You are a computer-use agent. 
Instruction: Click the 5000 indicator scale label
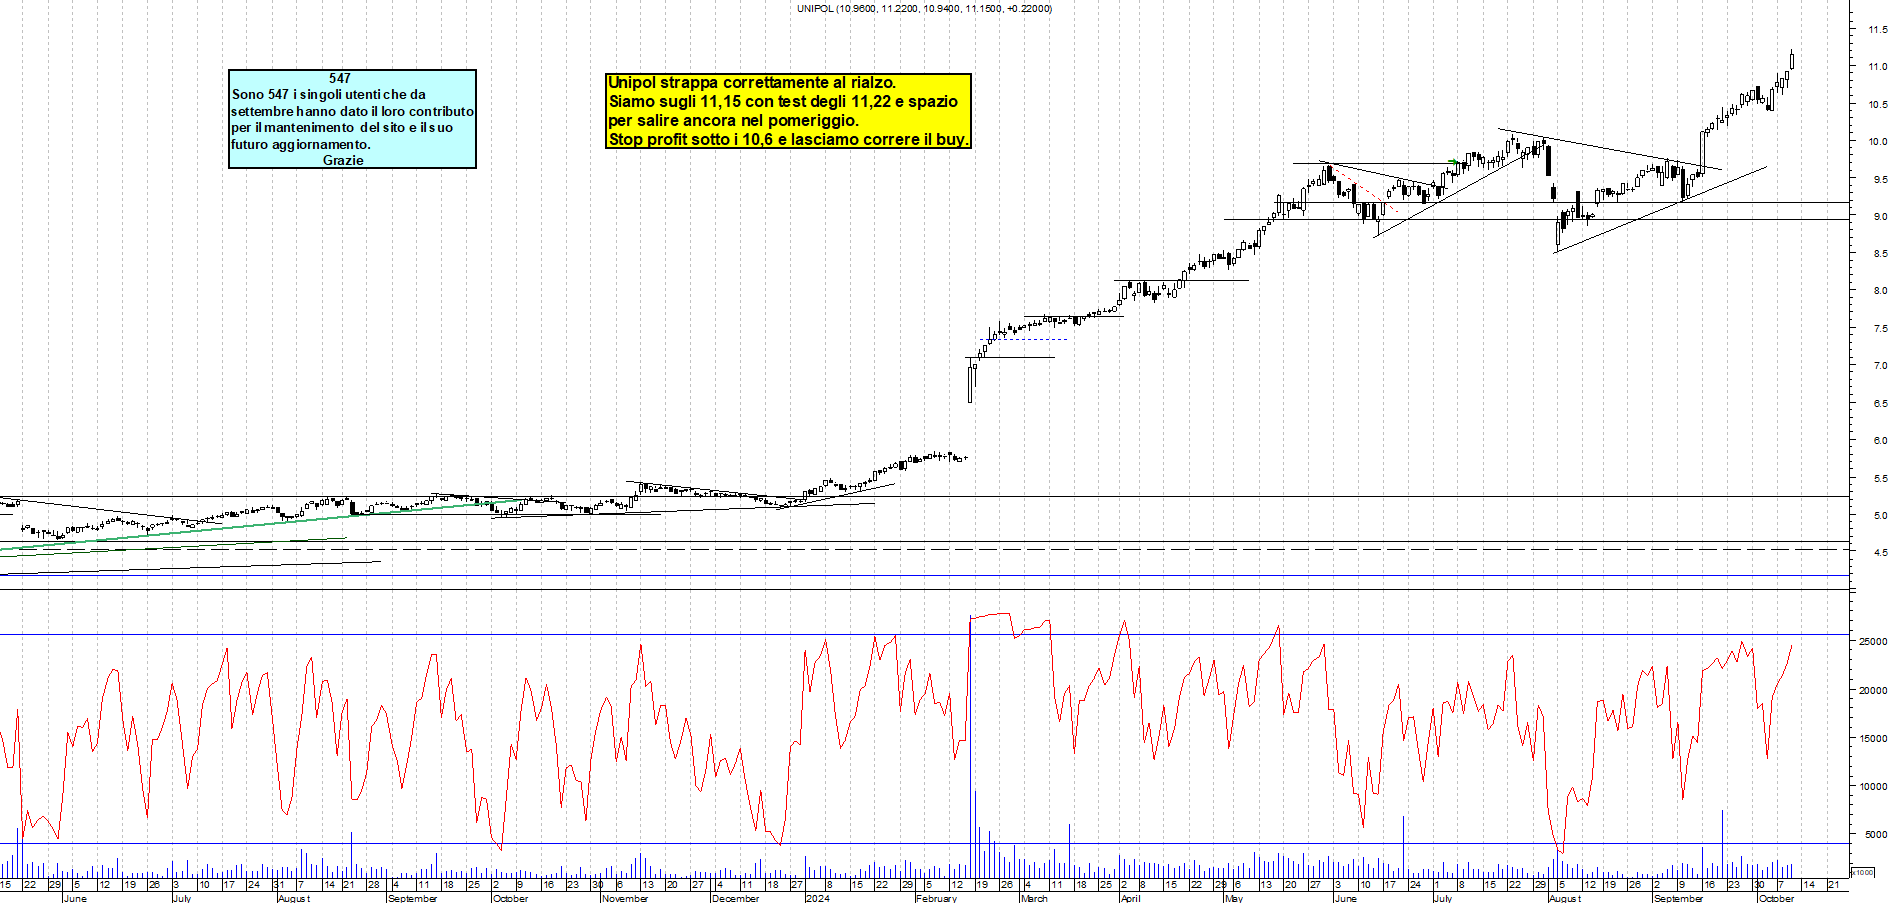[1875, 834]
